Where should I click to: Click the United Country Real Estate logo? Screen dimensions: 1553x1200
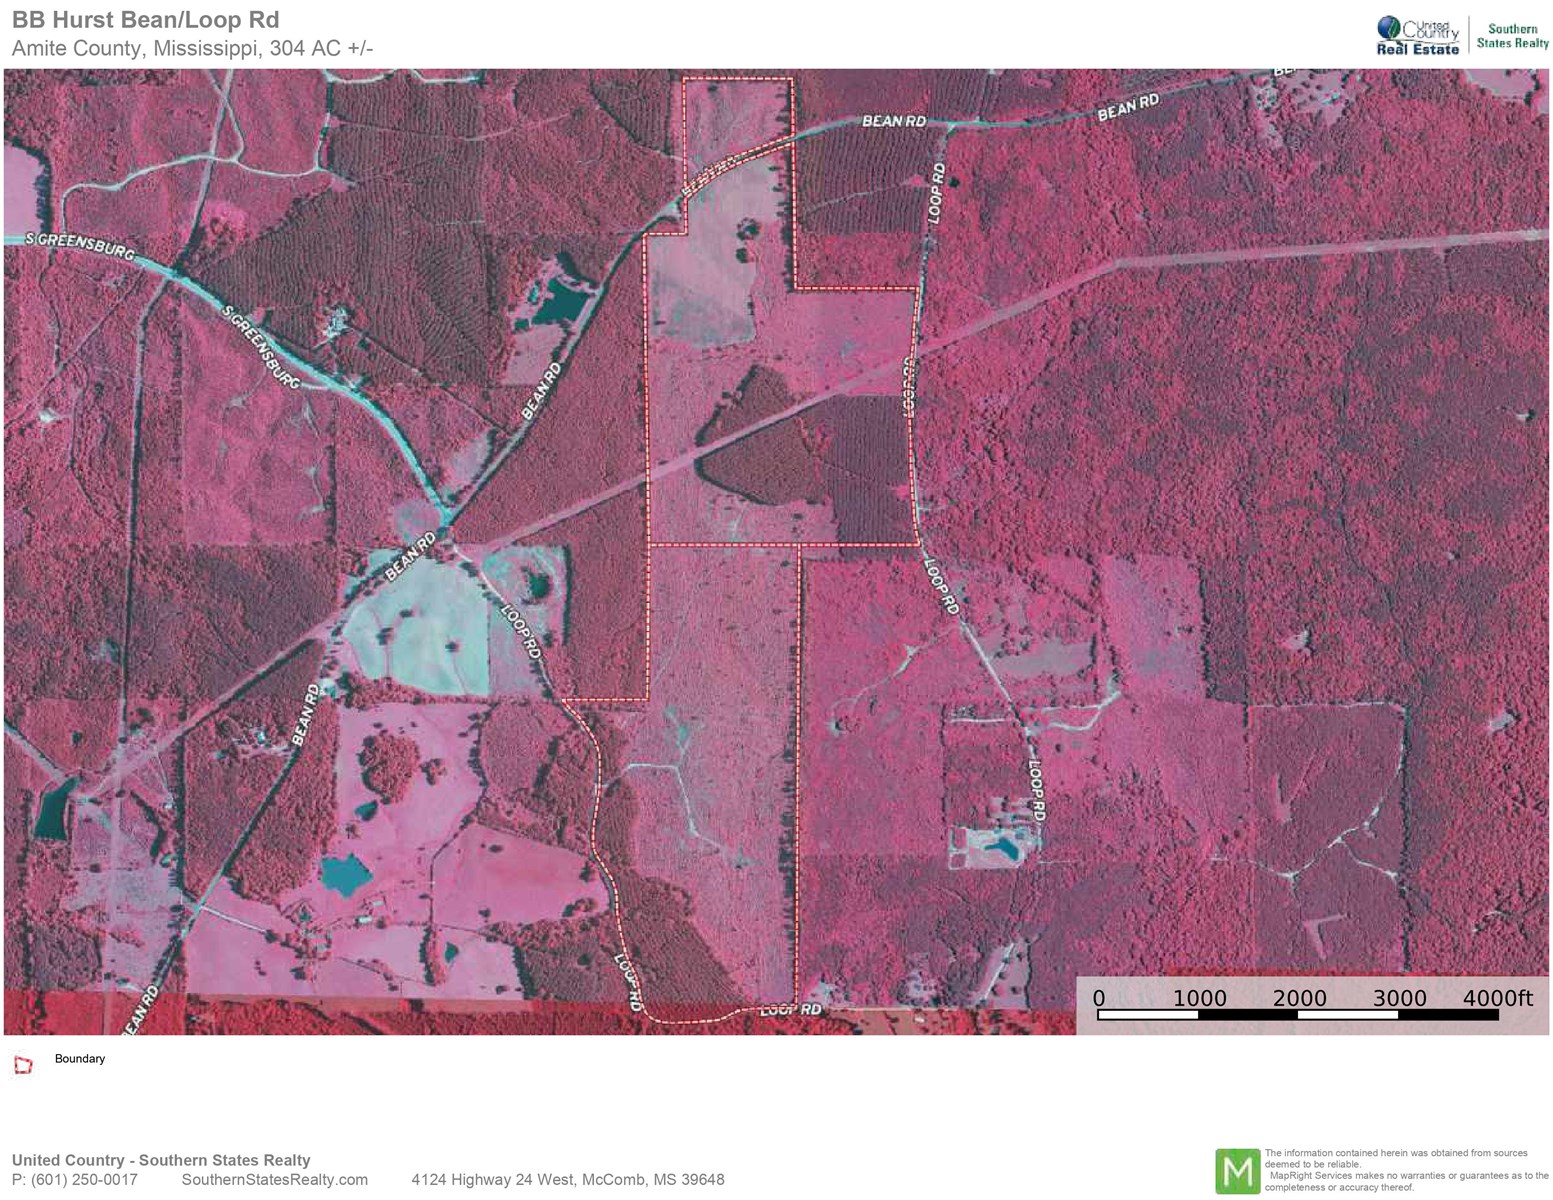click(x=1417, y=37)
